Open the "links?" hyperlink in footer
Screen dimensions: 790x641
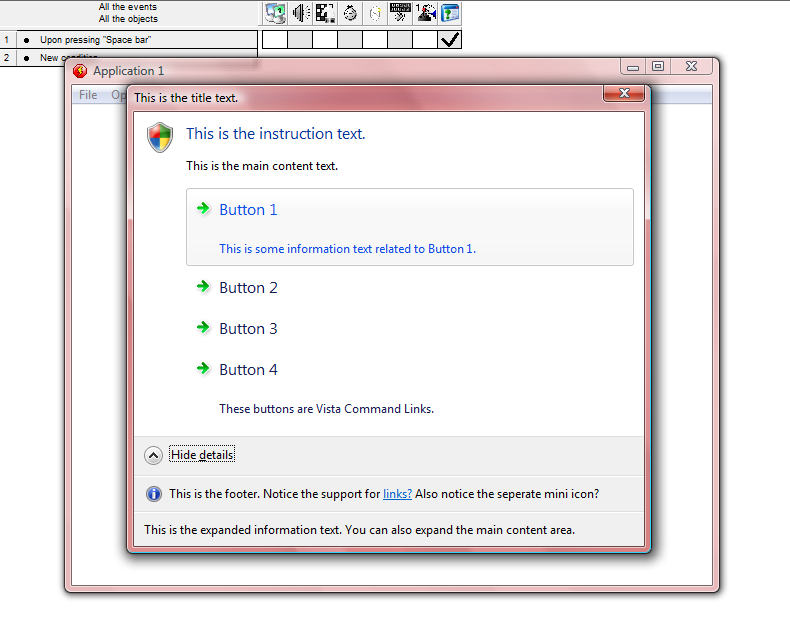(397, 494)
